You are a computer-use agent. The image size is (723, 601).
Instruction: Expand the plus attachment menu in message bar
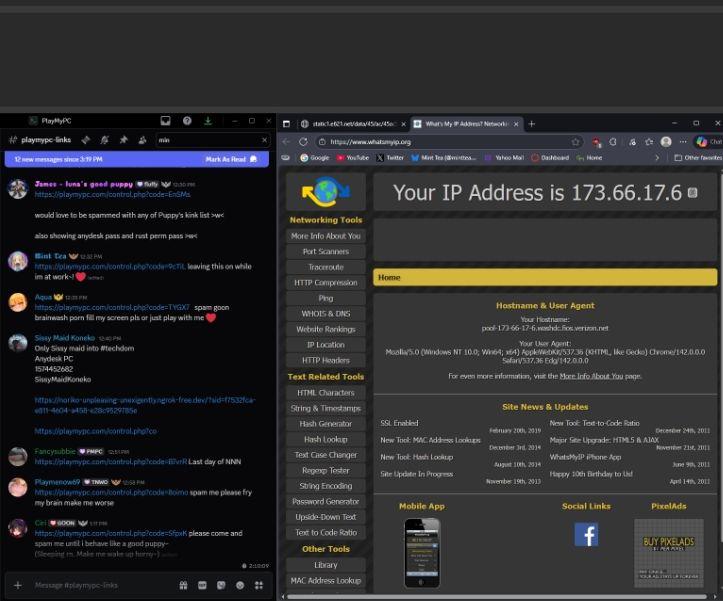pyautogui.click(x=17, y=585)
